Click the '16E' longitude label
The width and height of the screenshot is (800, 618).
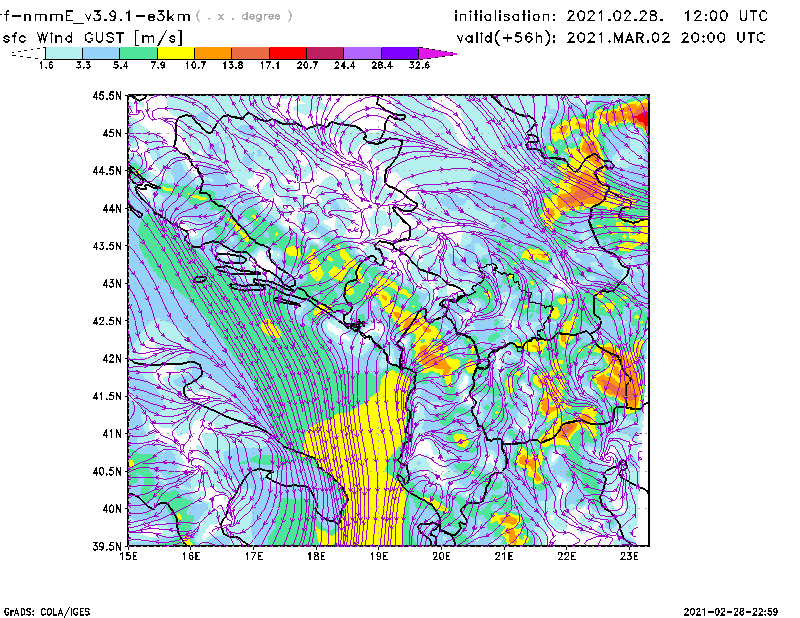coord(191,556)
